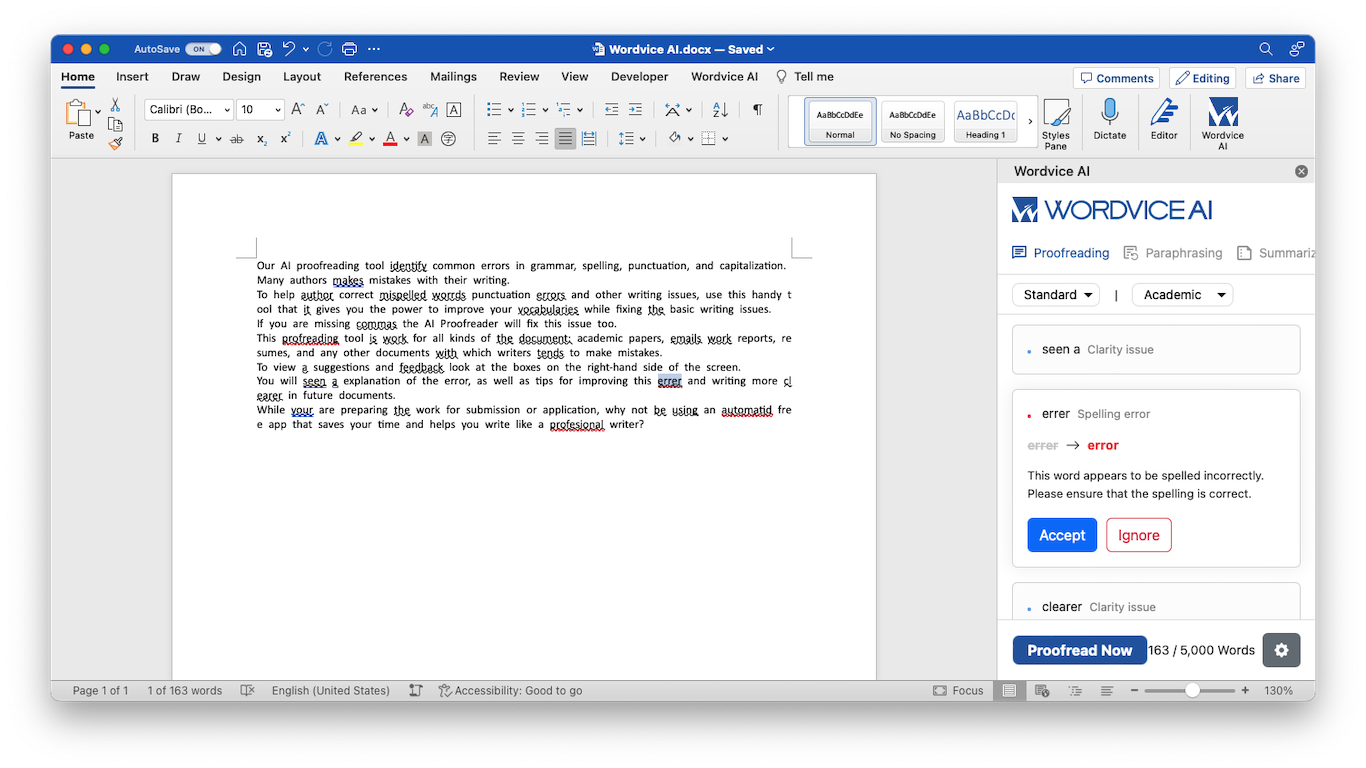
Task: Activate the Format Painter brush
Action: tap(115, 143)
